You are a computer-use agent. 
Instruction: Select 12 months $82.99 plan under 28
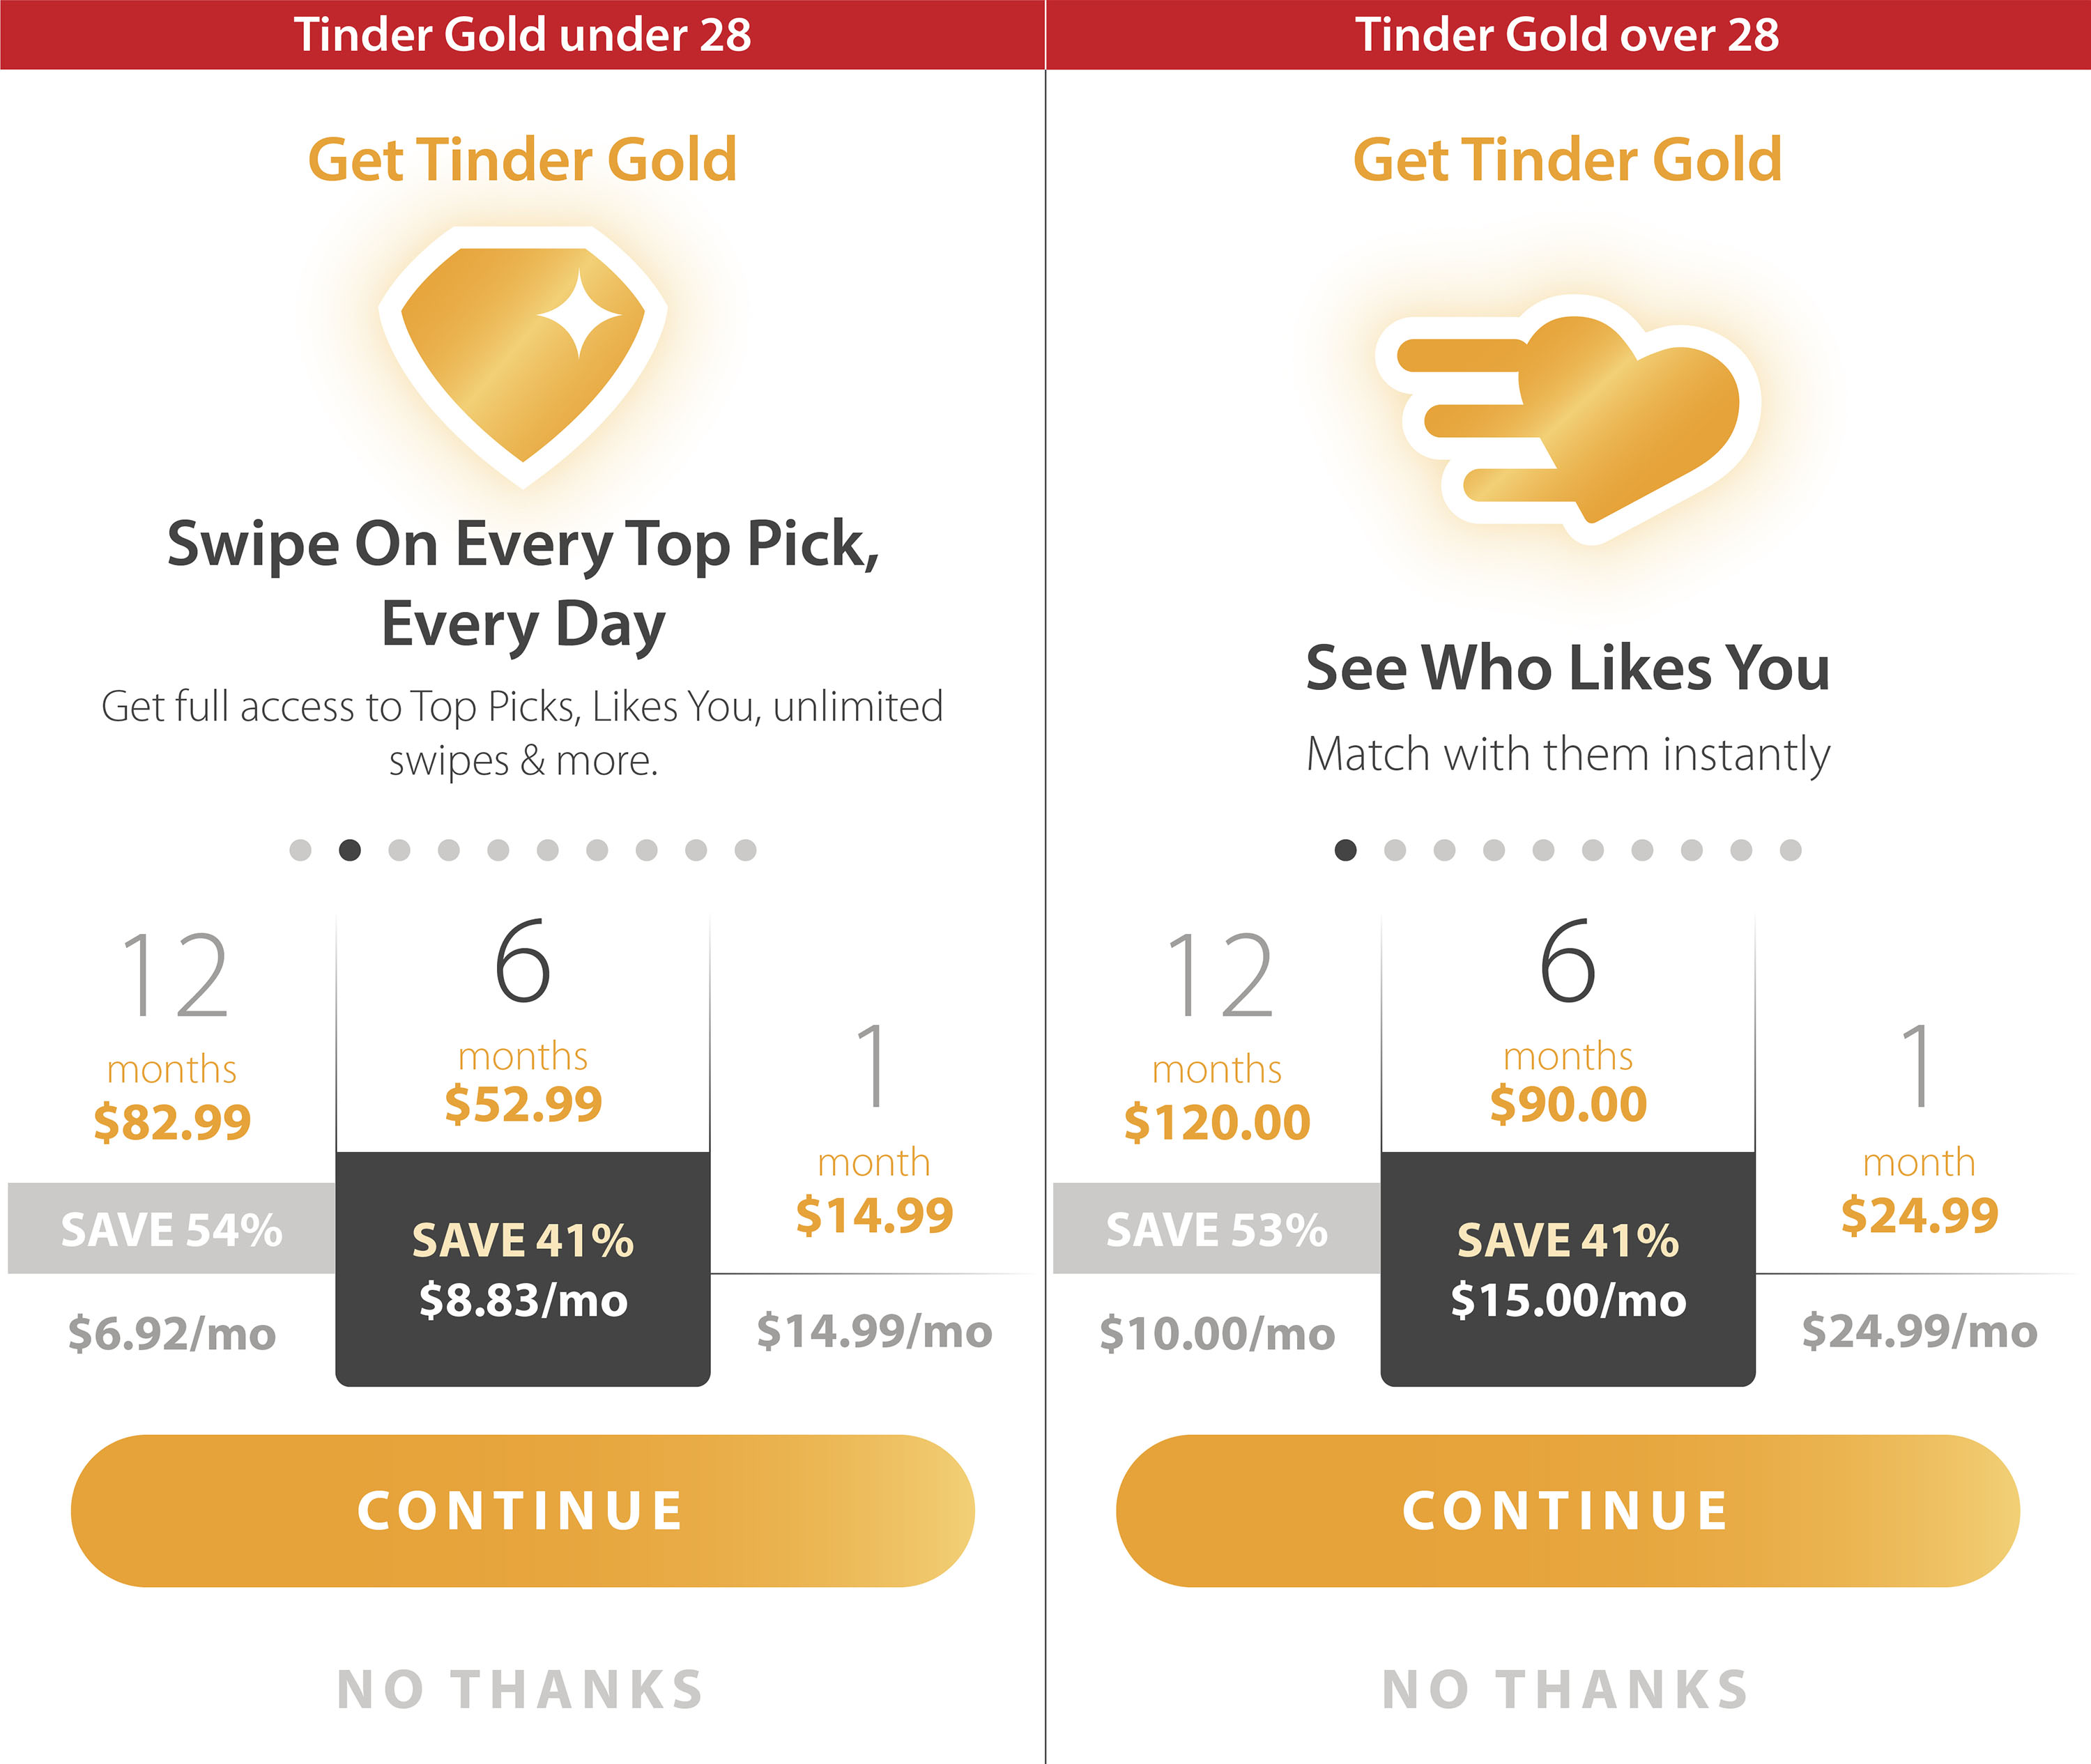[172, 1140]
